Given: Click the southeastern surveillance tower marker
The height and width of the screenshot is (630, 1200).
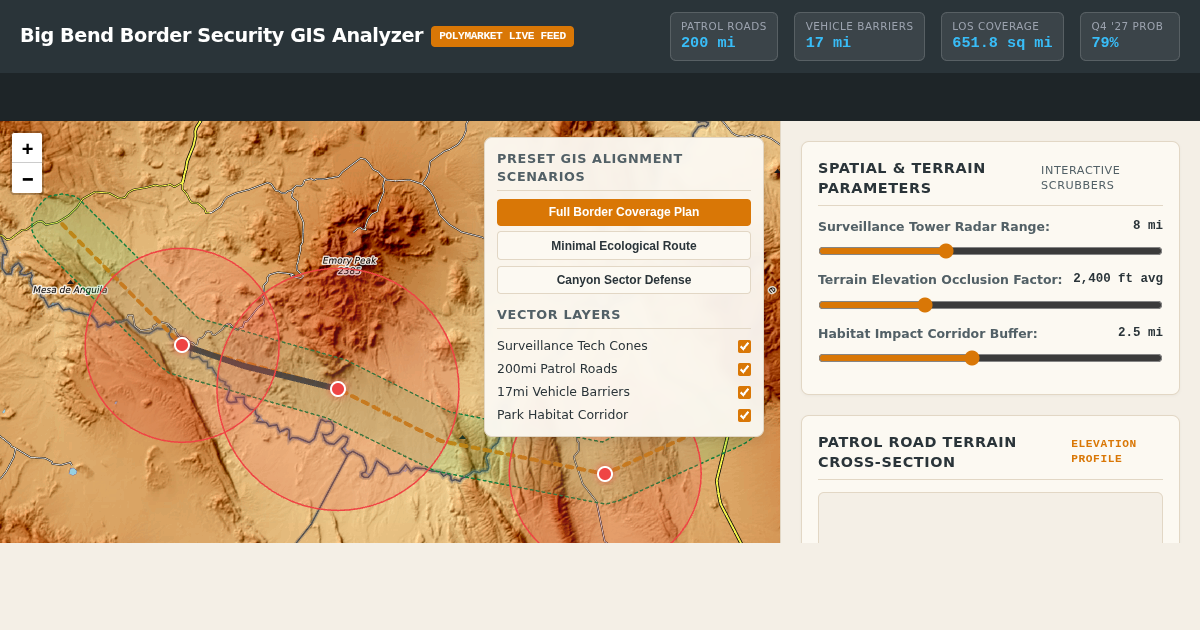Looking at the screenshot, I should pyautogui.click(x=605, y=474).
